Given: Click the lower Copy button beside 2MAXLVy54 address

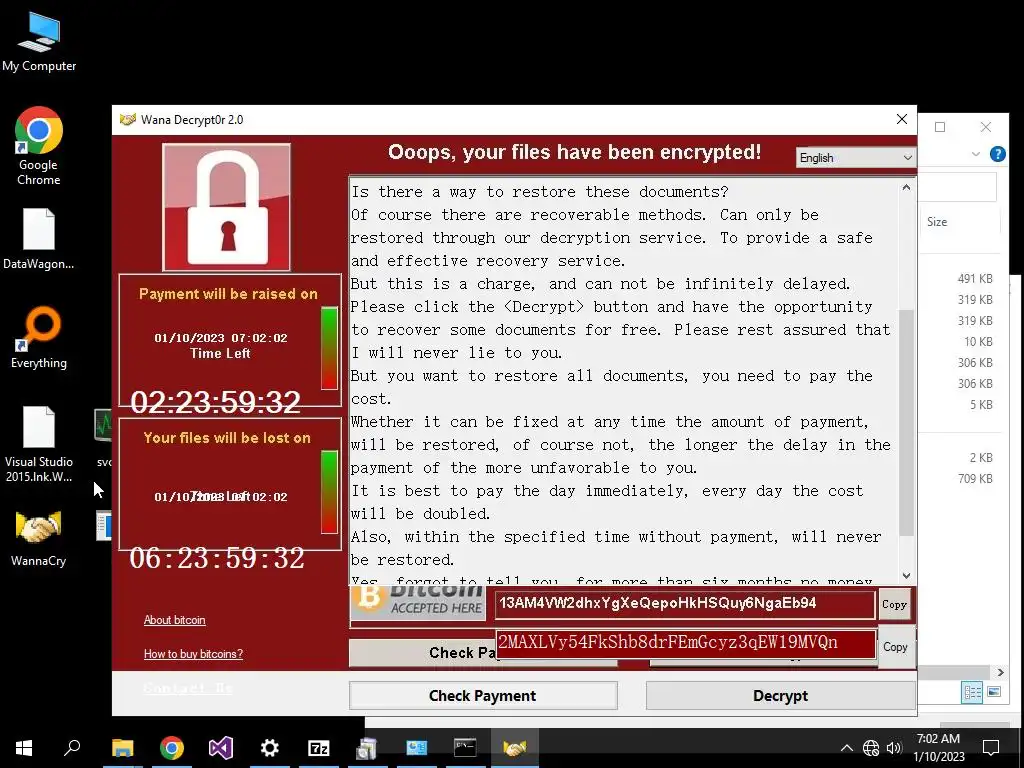Looking at the screenshot, I should tap(895, 647).
